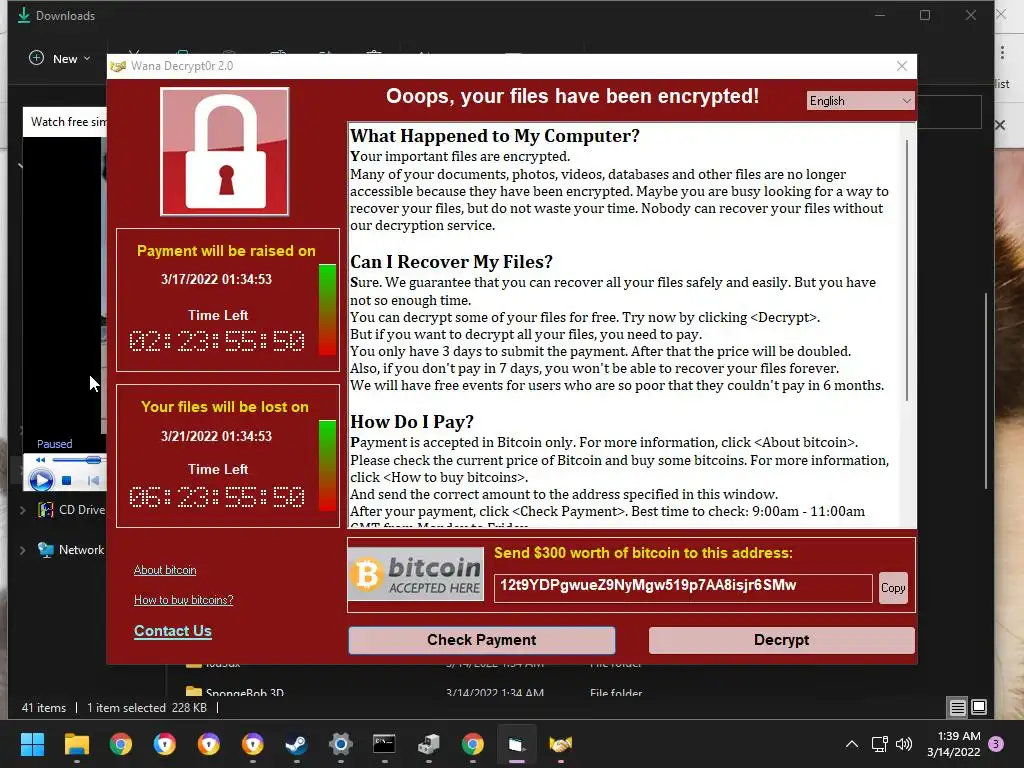This screenshot has height=768, width=1024.
Task: Click the ransom note text scrollbar
Action: tap(907, 270)
